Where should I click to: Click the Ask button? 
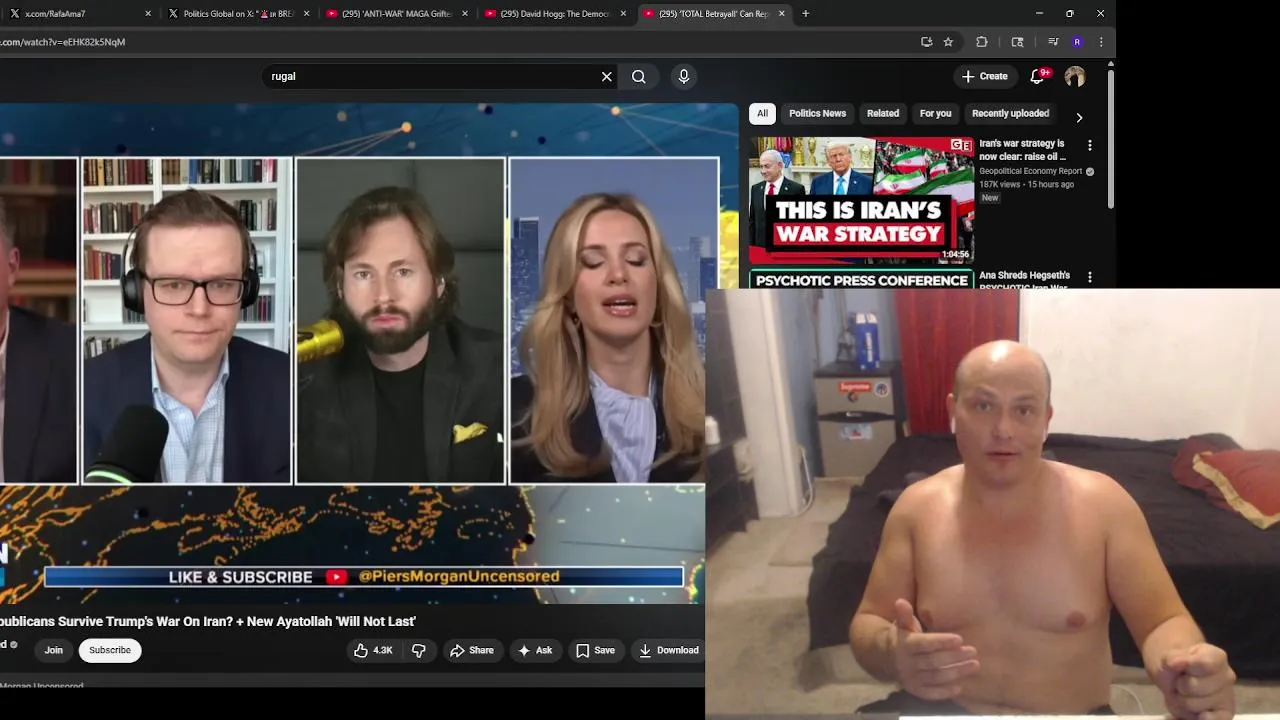[x=535, y=650]
